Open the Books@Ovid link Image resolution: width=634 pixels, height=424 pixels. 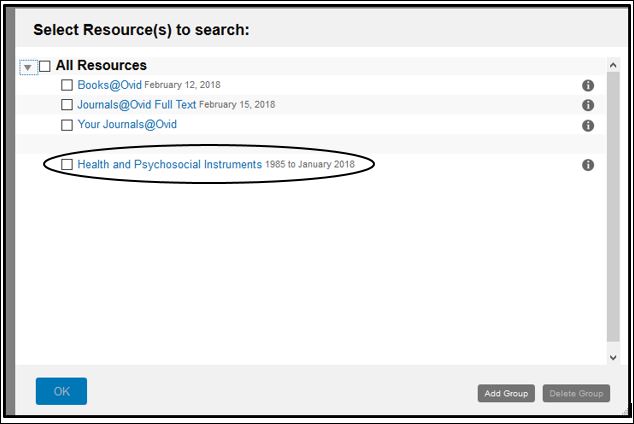pyautogui.click(x=109, y=85)
